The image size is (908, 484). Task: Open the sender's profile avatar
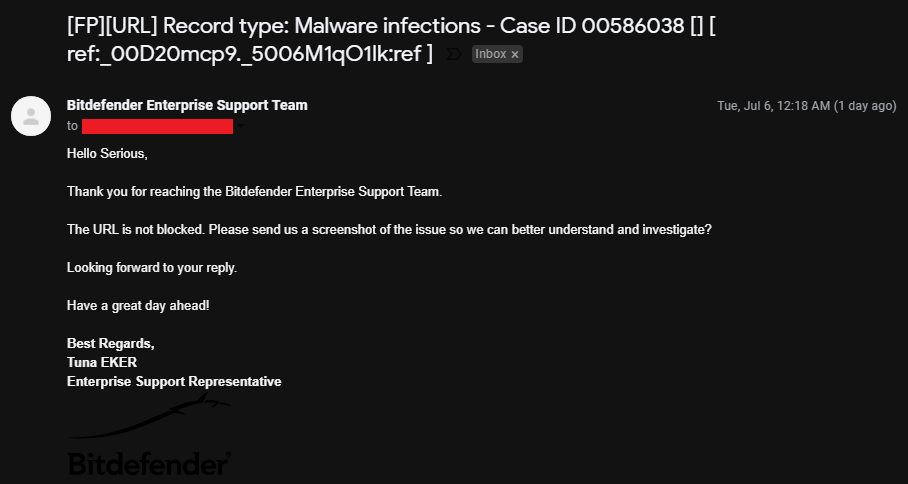pyautogui.click(x=31, y=115)
